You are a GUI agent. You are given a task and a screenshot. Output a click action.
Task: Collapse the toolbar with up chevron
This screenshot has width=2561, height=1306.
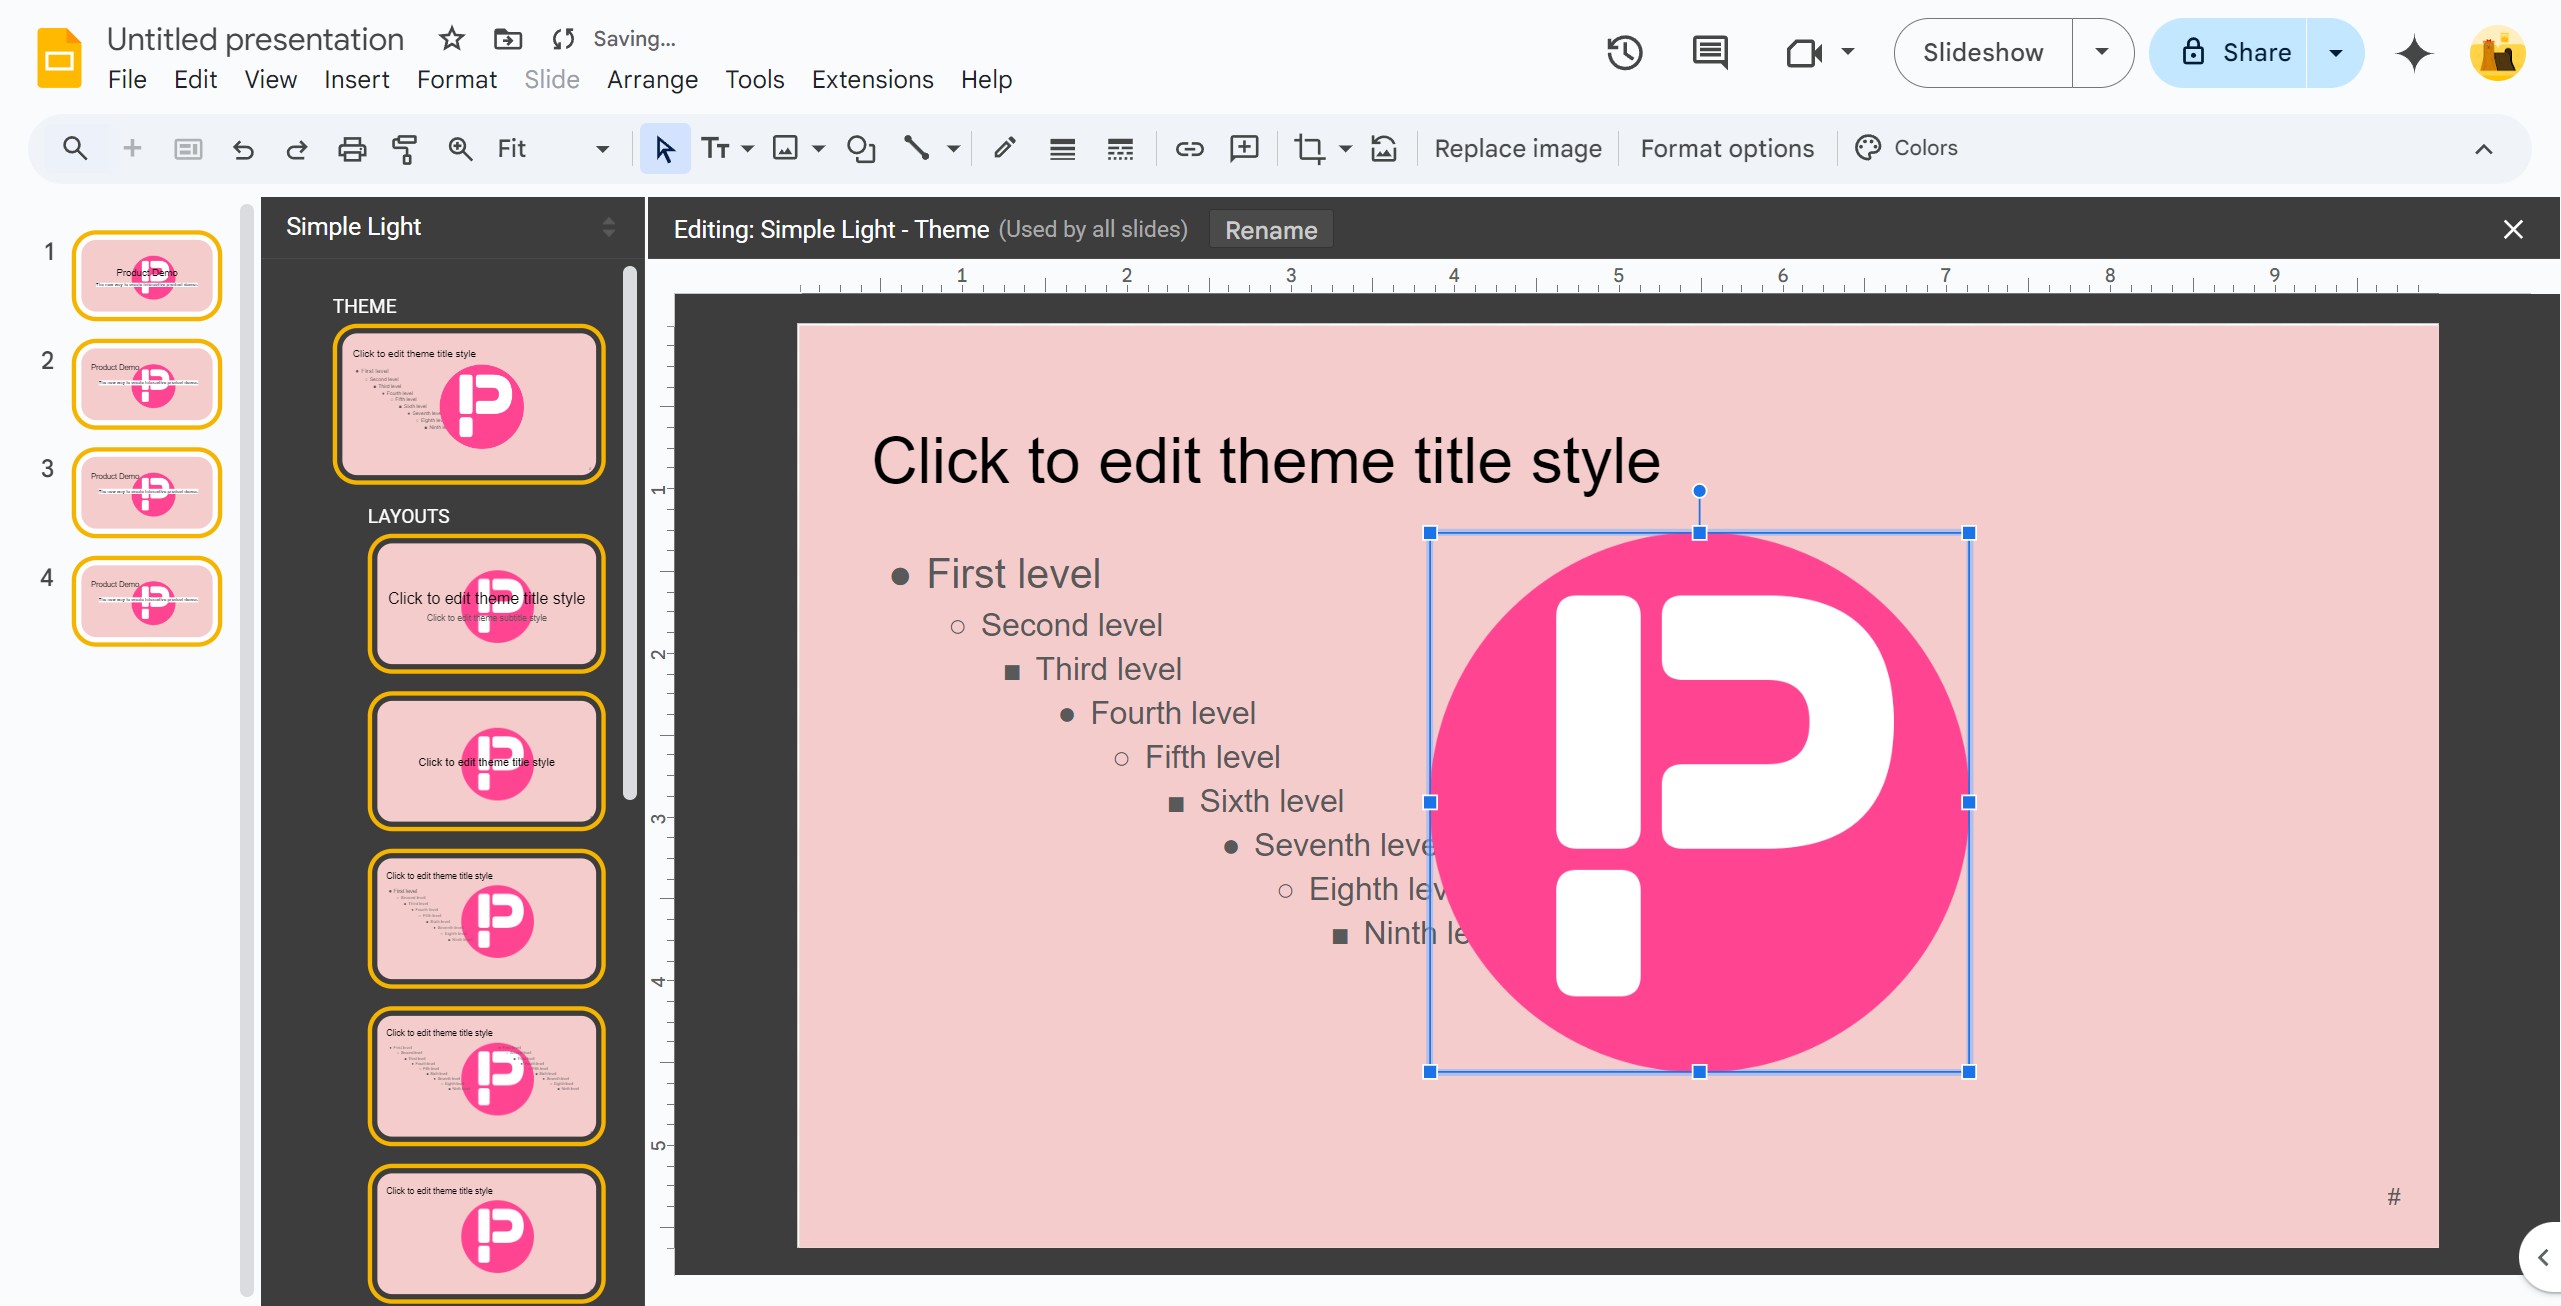(x=2484, y=149)
